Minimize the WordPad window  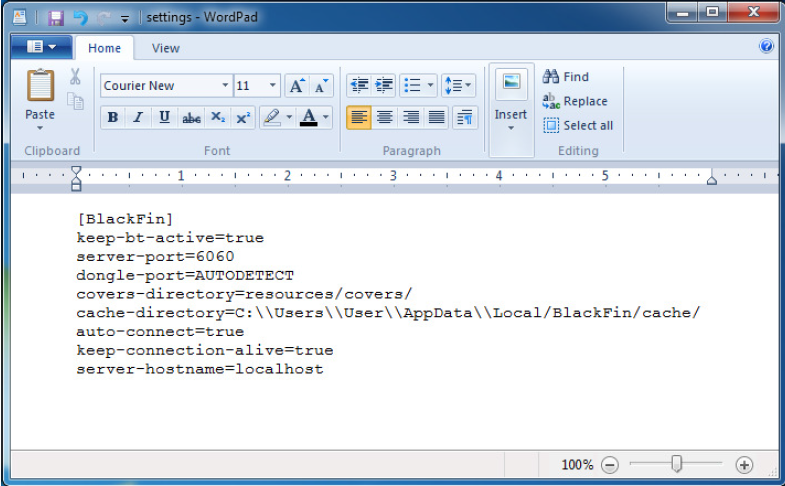point(683,12)
